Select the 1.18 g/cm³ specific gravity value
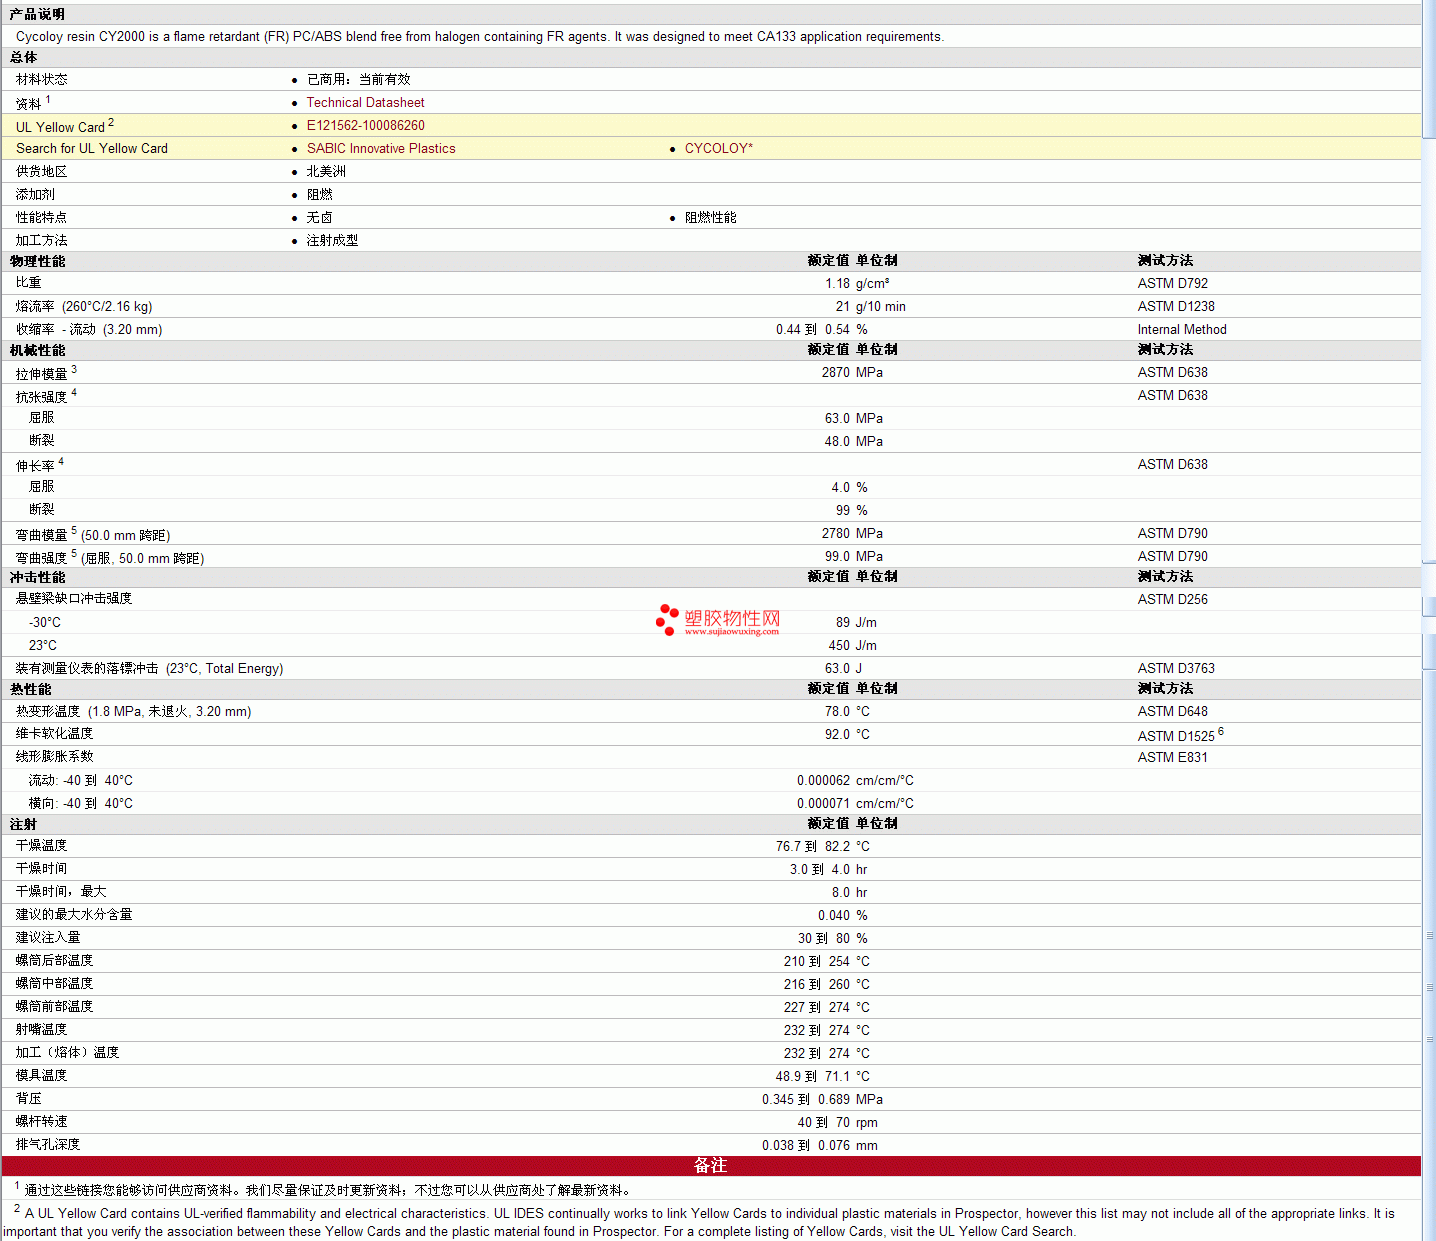This screenshot has width=1436, height=1241. click(x=857, y=283)
